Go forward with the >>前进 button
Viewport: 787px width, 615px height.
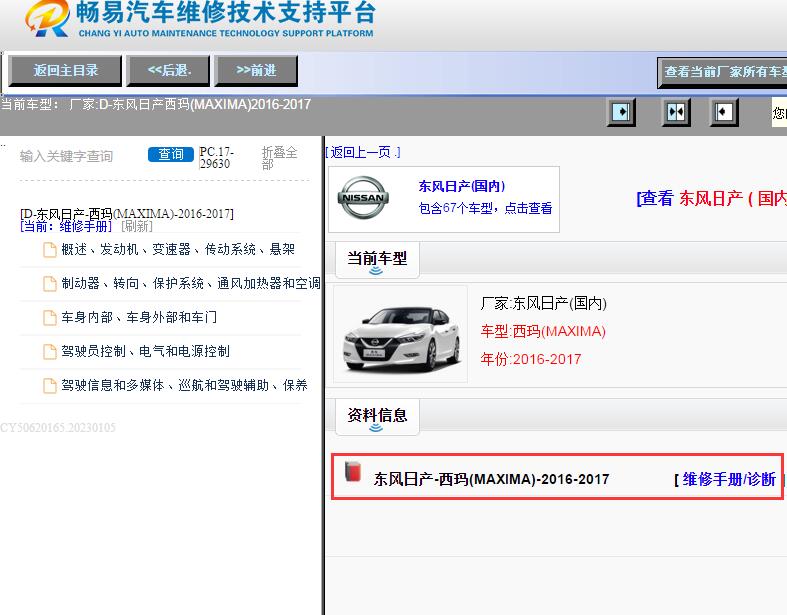[256, 71]
